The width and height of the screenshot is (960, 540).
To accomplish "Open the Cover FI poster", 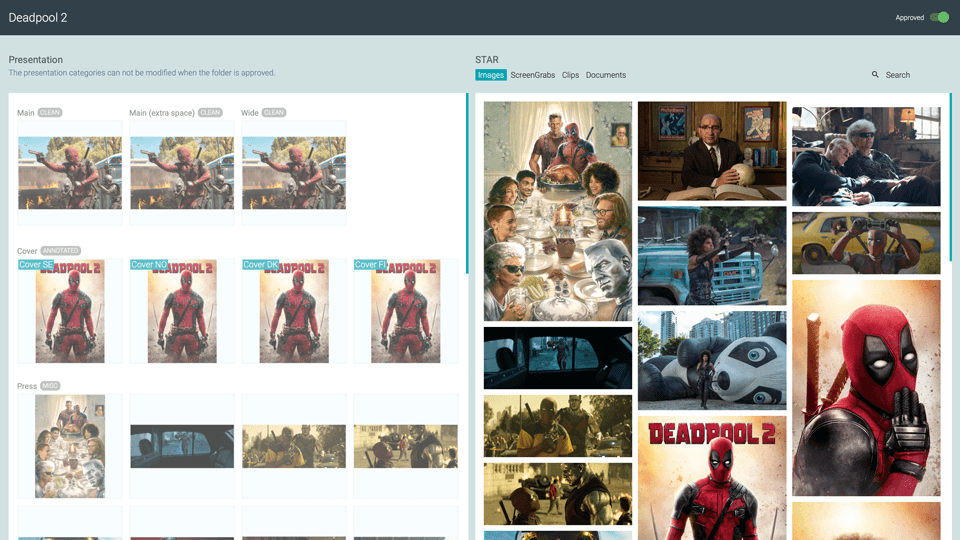I will pyautogui.click(x=405, y=311).
